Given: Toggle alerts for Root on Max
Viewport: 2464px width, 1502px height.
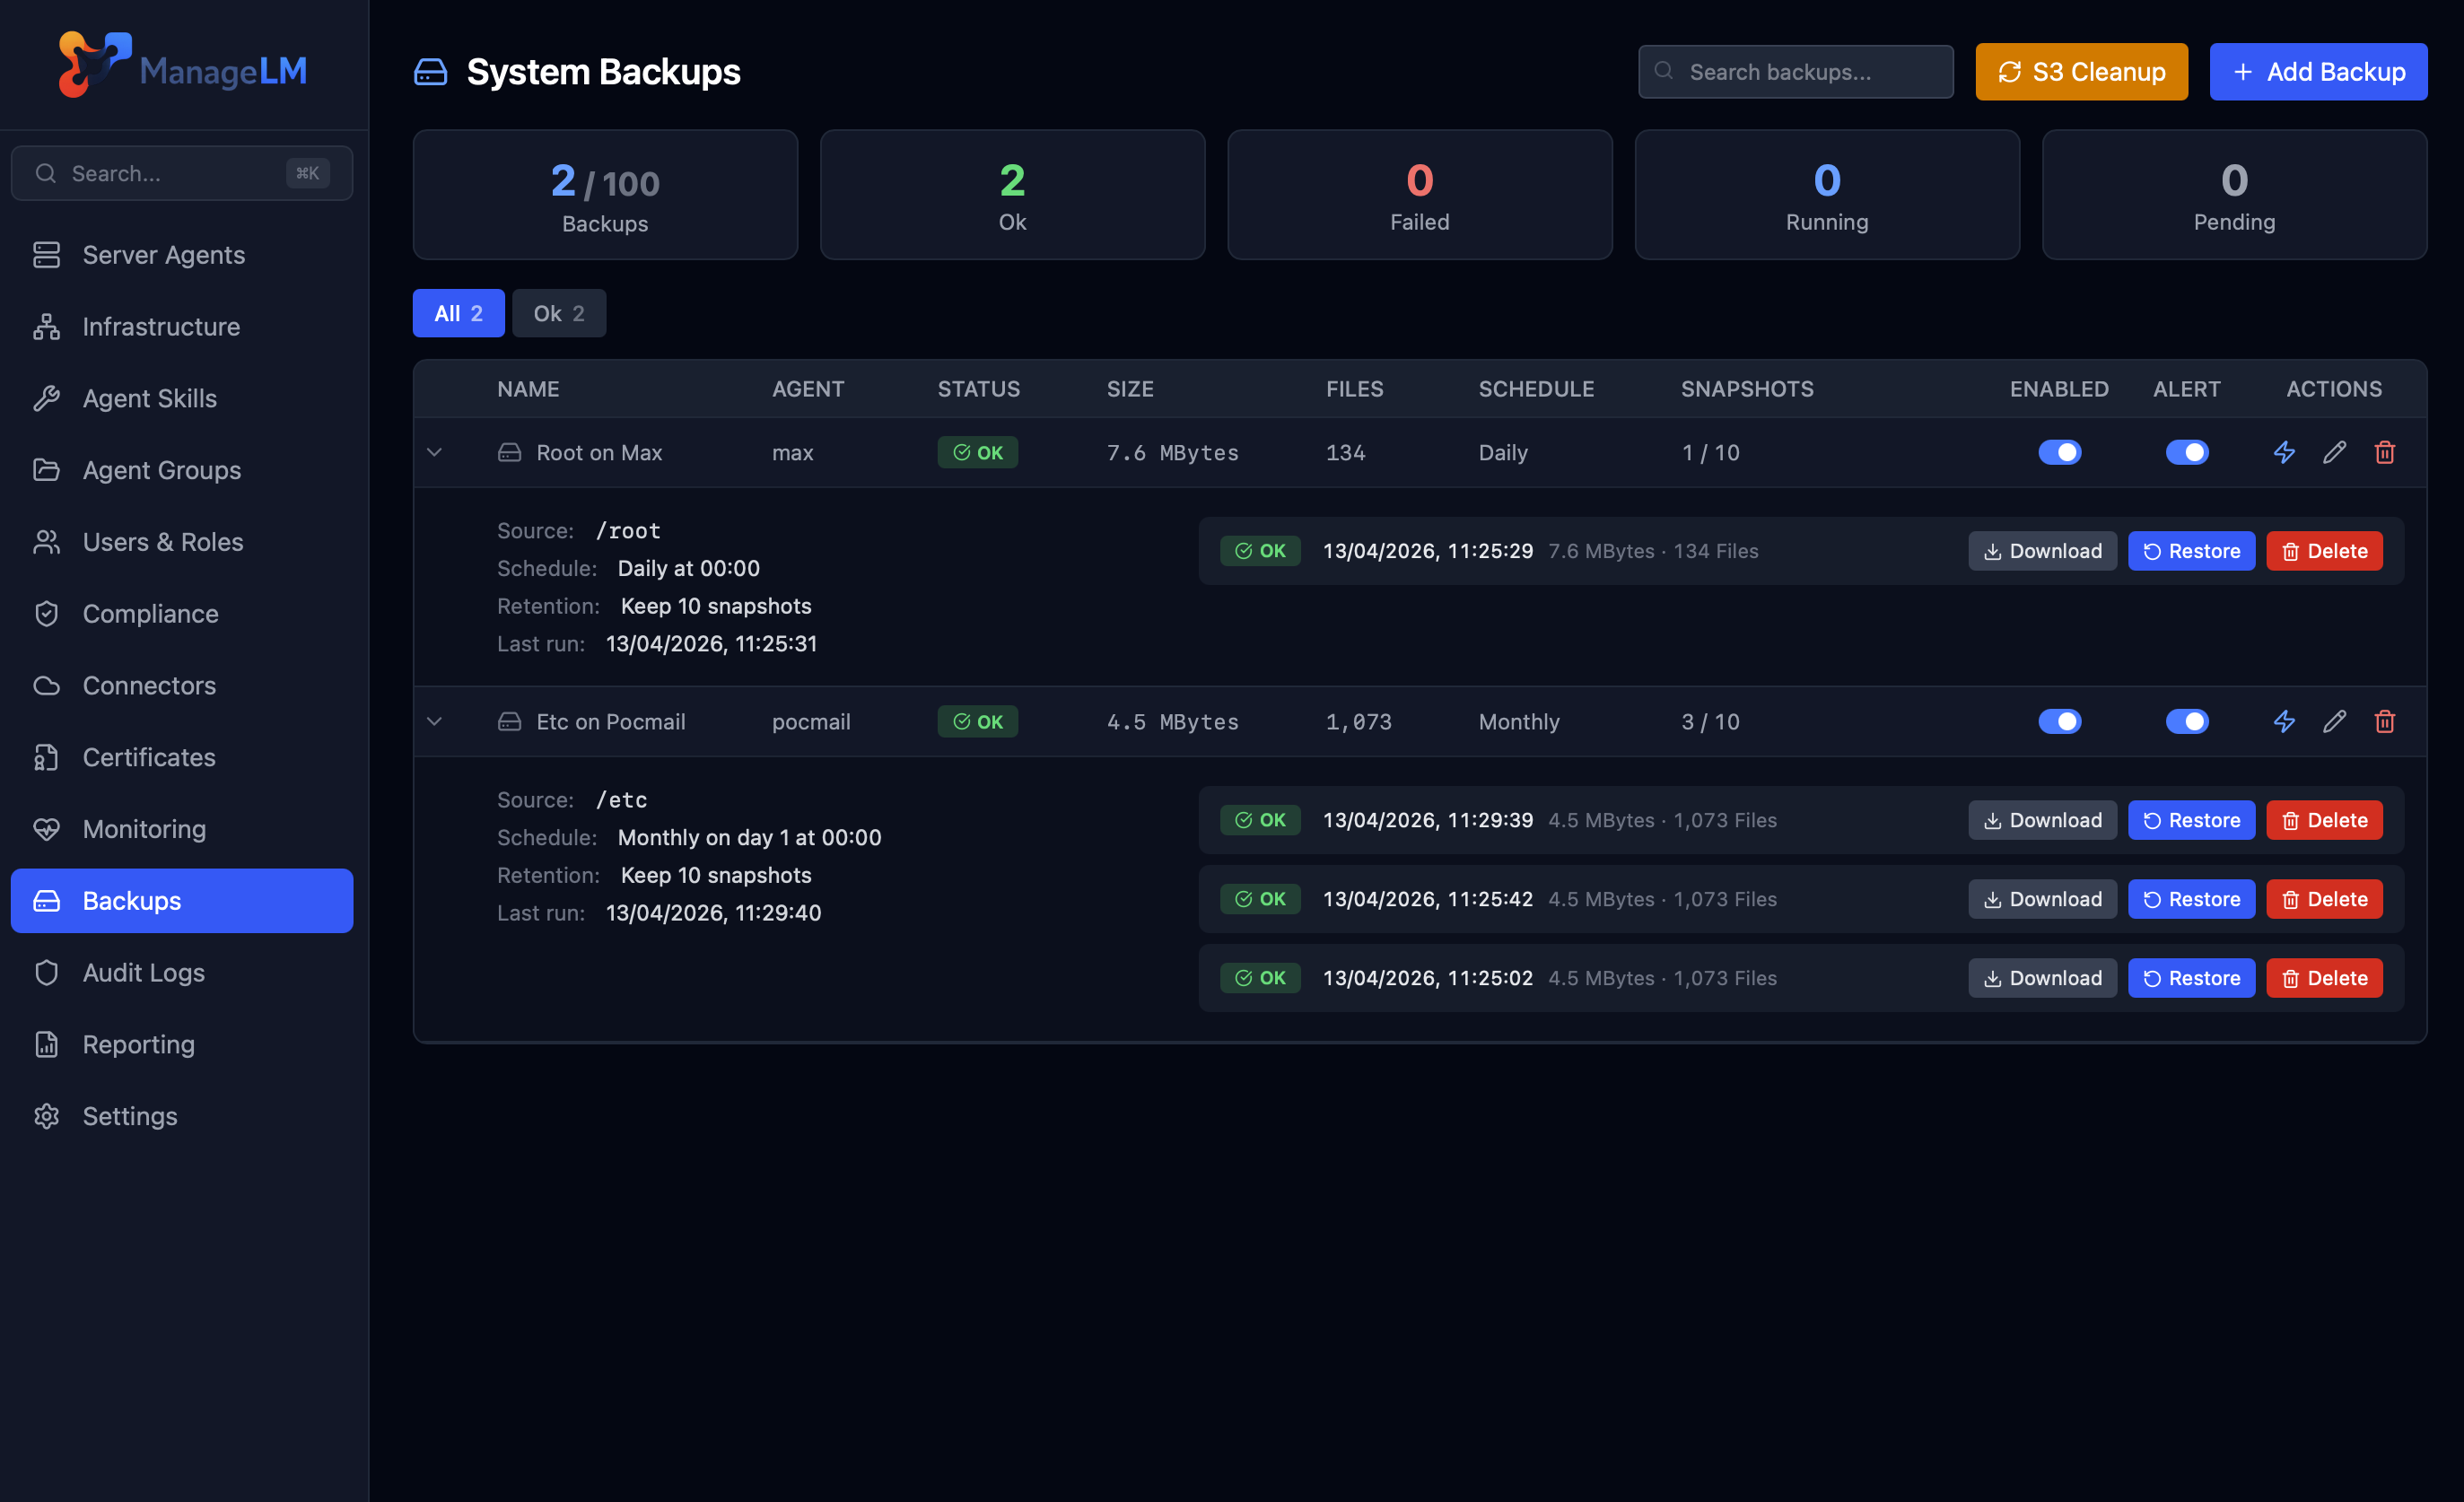Looking at the screenshot, I should coord(2187,452).
